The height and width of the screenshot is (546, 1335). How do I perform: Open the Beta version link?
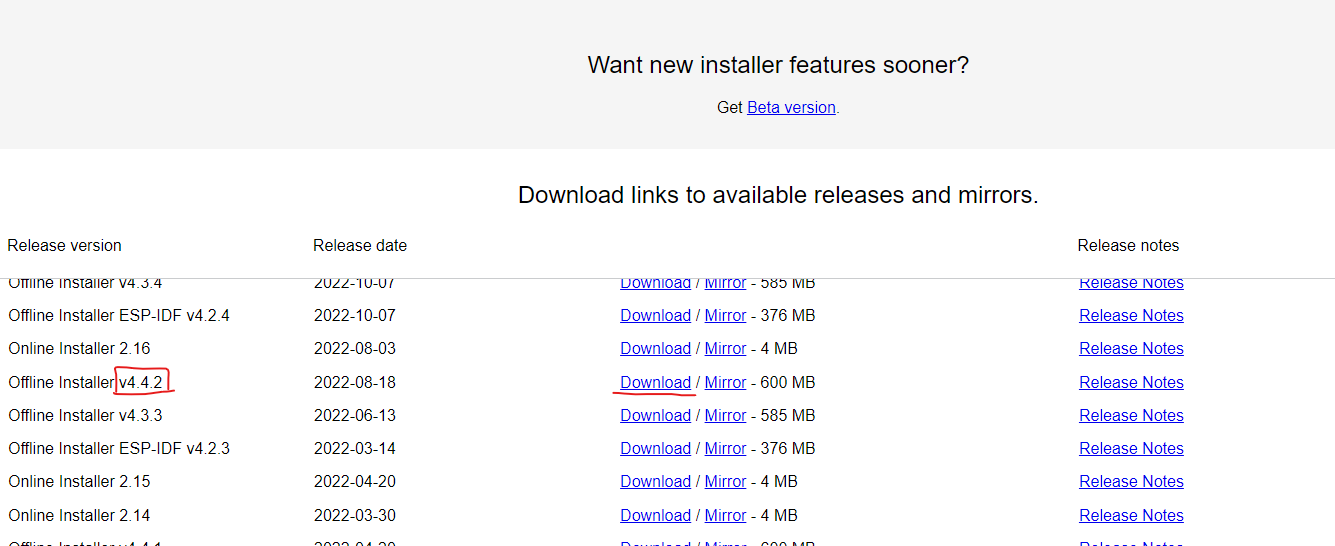pyautogui.click(x=791, y=107)
